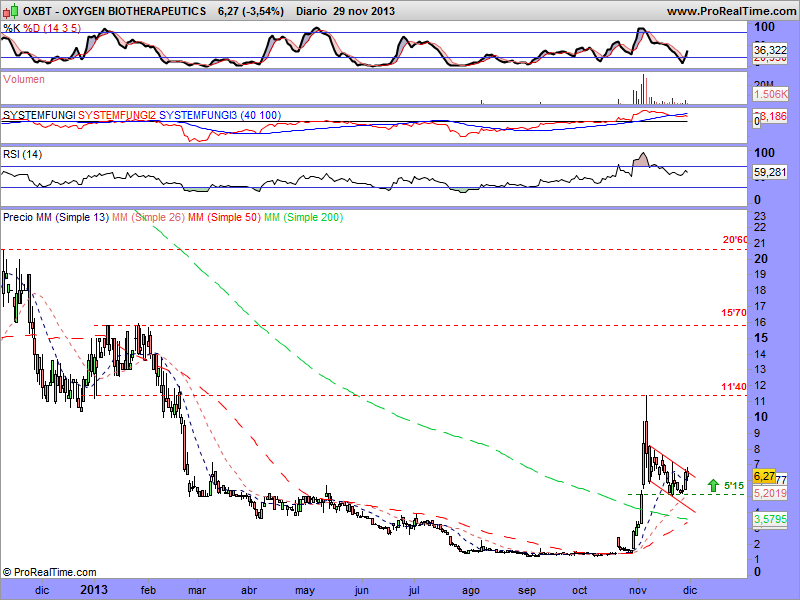
Task: Click the nov marker on the time axis
Action: pyautogui.click(x=638, y=590)
